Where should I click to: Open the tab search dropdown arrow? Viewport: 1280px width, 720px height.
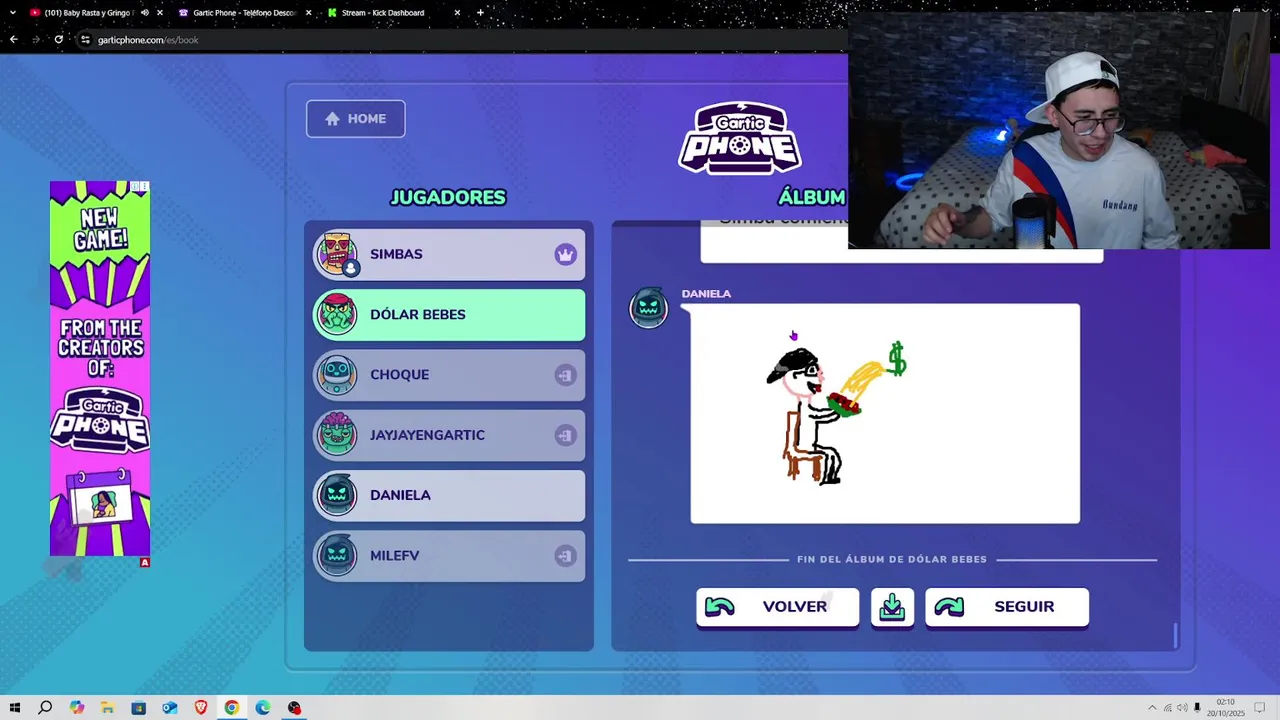(12, 13)
